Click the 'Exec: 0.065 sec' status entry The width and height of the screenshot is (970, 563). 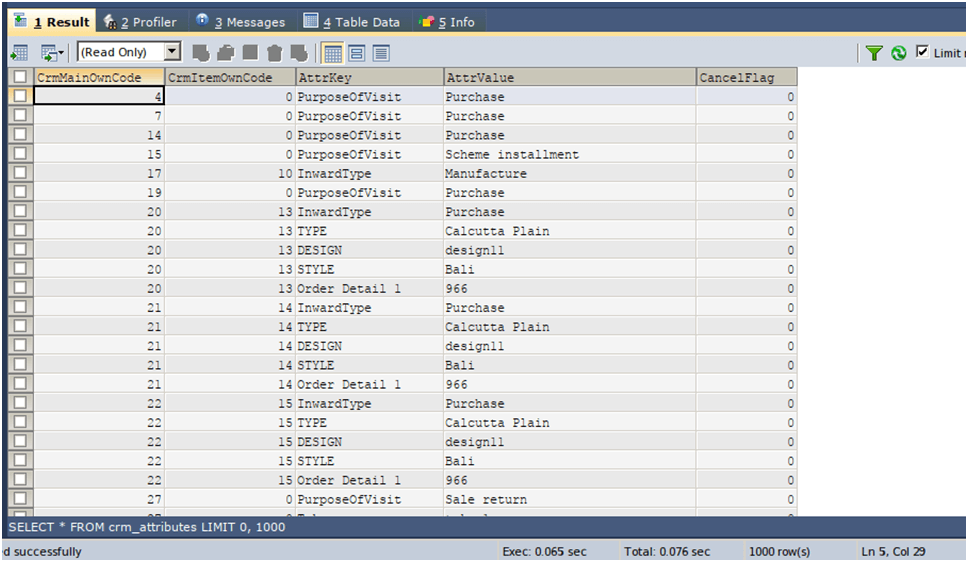point(544,551)
